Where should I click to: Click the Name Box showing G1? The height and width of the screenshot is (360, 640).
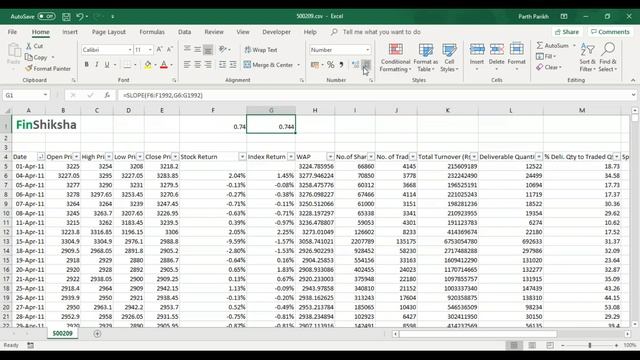26,95
